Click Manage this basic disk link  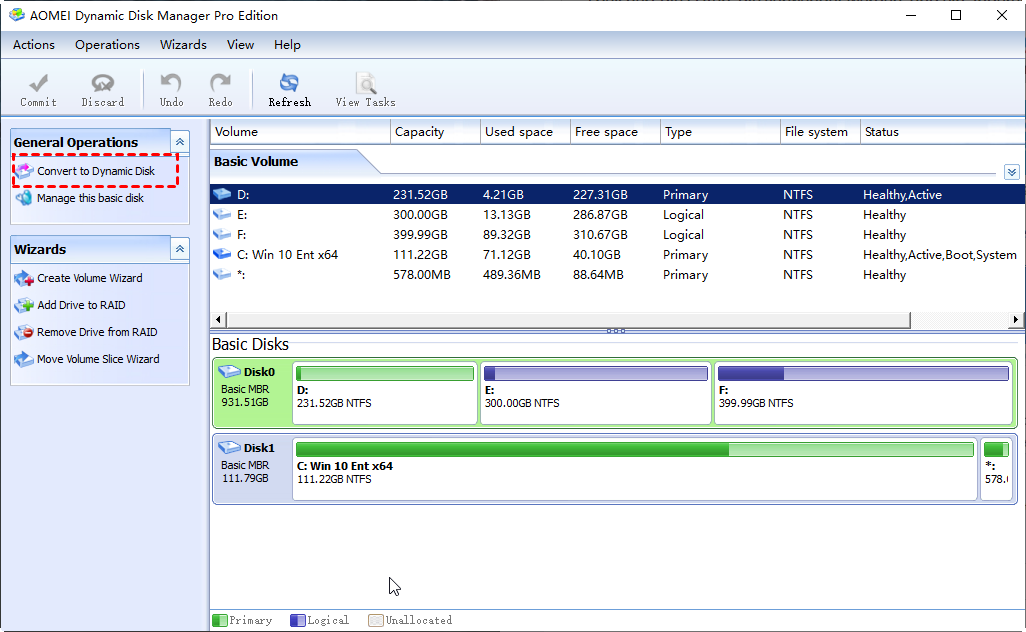coord(90,198)
